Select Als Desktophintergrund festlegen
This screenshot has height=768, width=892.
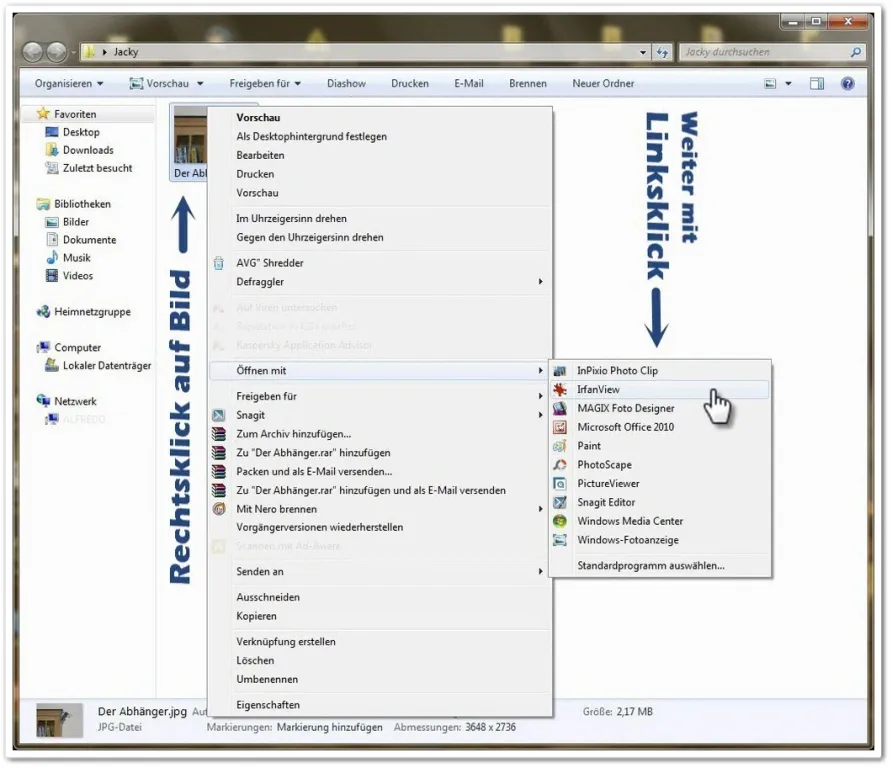tap(380, 137)
